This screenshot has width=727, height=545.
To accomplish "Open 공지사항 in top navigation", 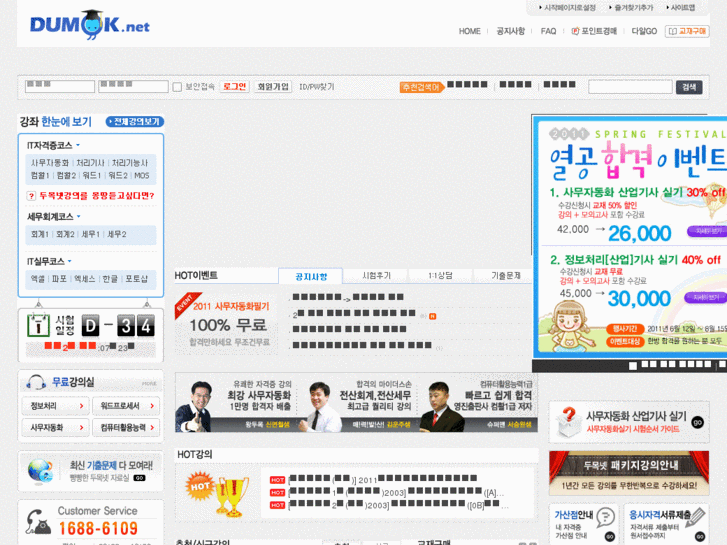I will 510,31.
